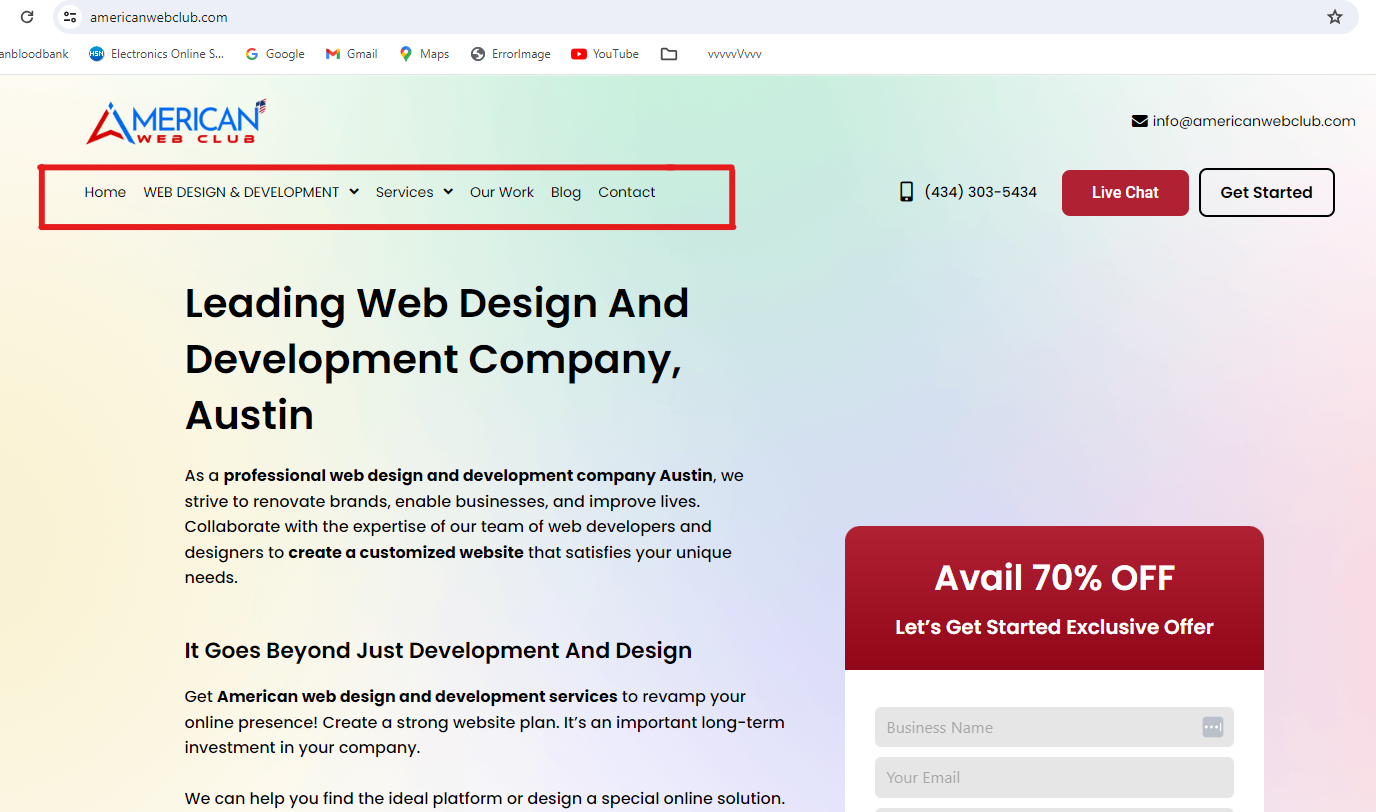
Task: Click the Business Name input field
Action: [x=1054, y=727]
